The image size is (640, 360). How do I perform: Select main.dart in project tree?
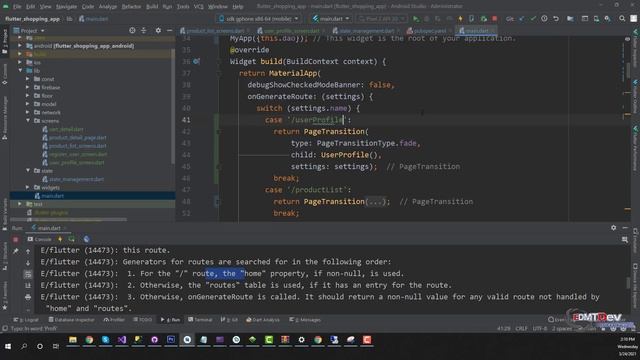tap(52, 196)
